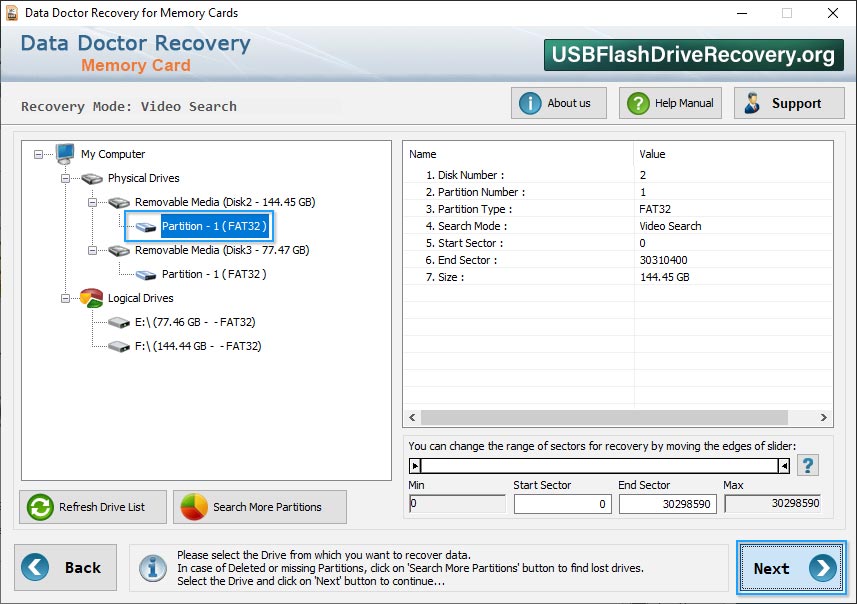The width and height of the screenshot is (857, 604).
Task: Click the "Video Search" value cell
Action: click(670, 226)
